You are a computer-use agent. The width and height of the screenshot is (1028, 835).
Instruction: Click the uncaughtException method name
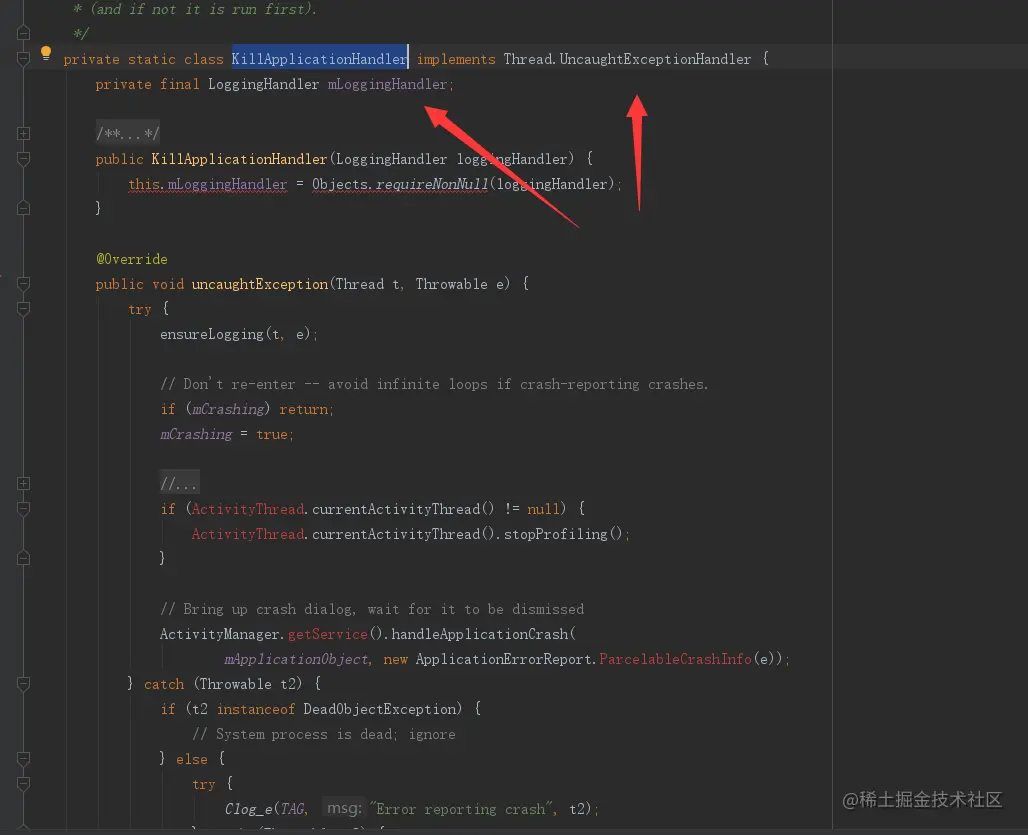pos(260,284)
